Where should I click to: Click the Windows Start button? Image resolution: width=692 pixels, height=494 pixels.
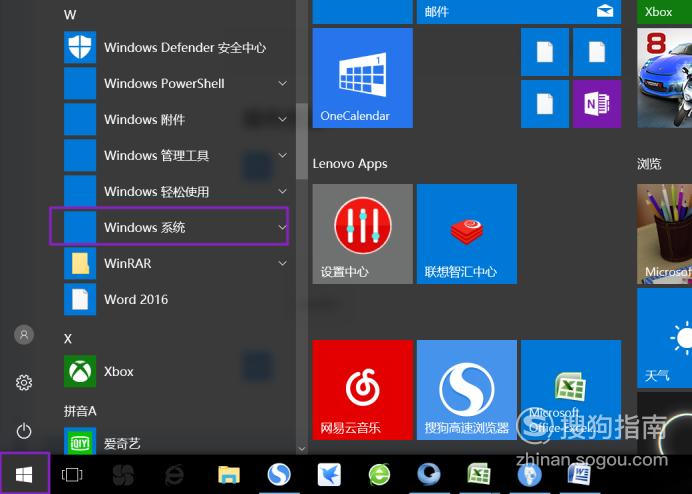point(24,474)
